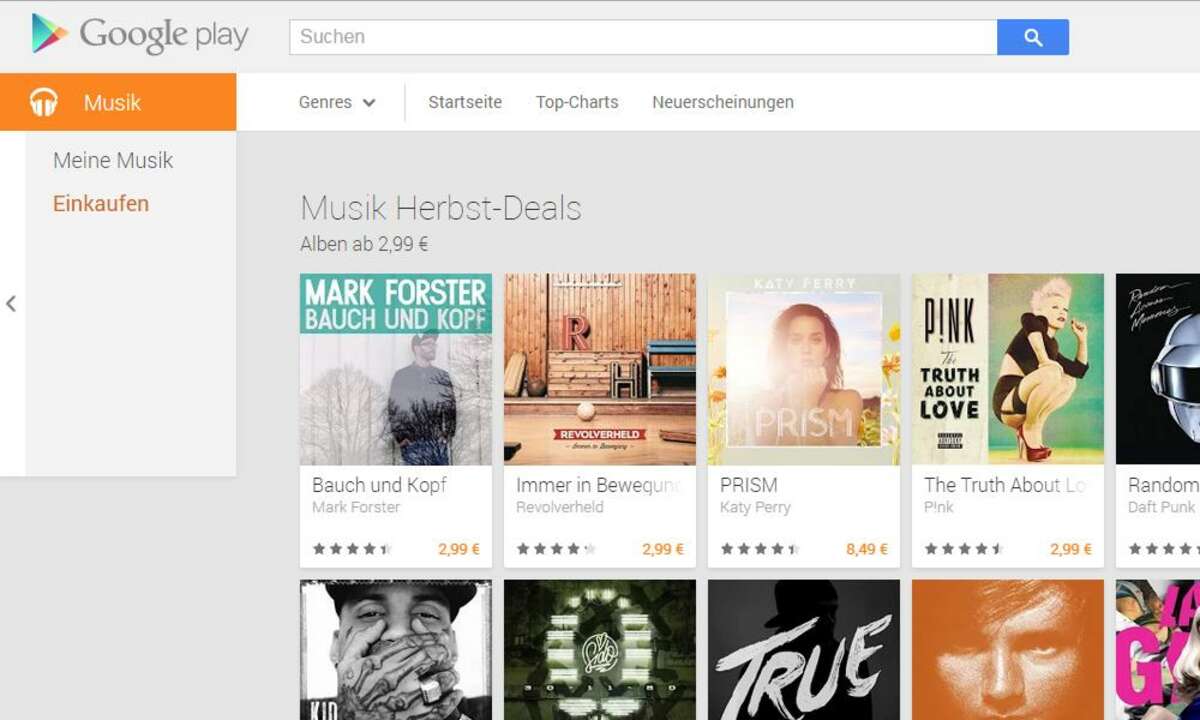Buy Bauch und Kopf for 2,99 €
The width and height of the screenshot is (1200, 720).
click(x=459, y=549)
